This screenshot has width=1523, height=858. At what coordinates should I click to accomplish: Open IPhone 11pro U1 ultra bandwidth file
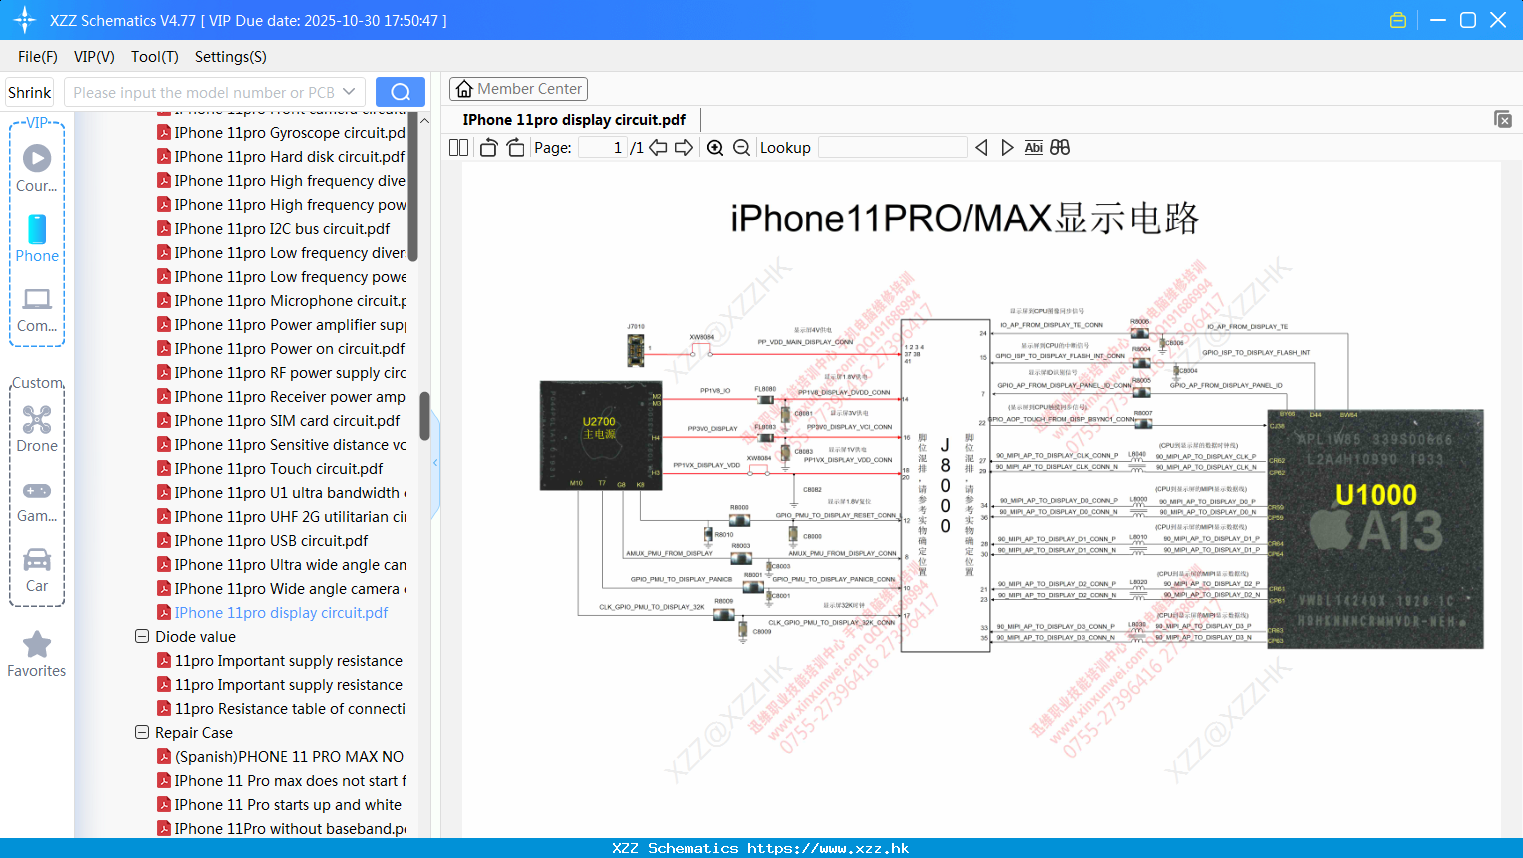pos(281,492)
